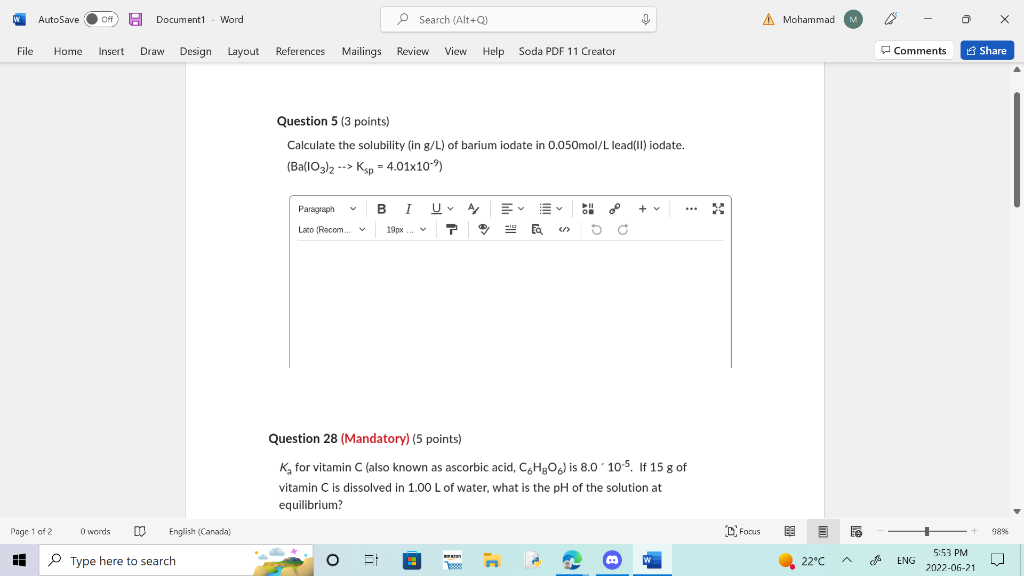
Task: Toggle Italic in the editor toolbar
Action: (x=408, y=209)
